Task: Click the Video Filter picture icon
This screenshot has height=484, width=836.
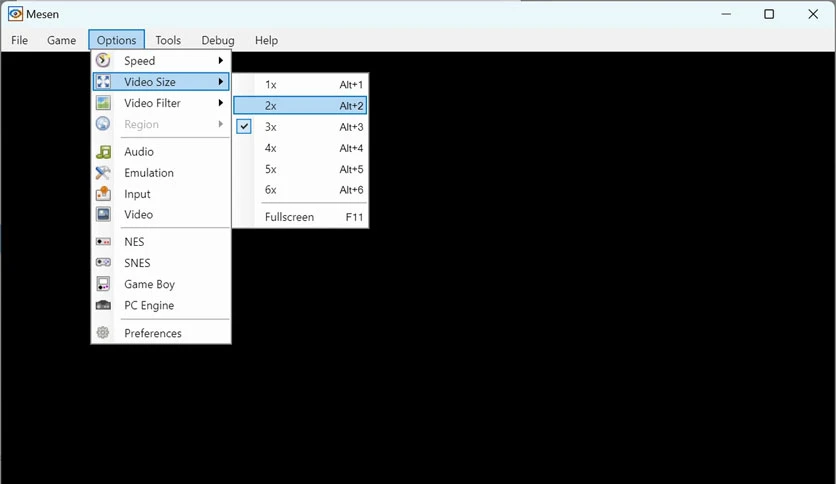Action: tap(103, 103)
